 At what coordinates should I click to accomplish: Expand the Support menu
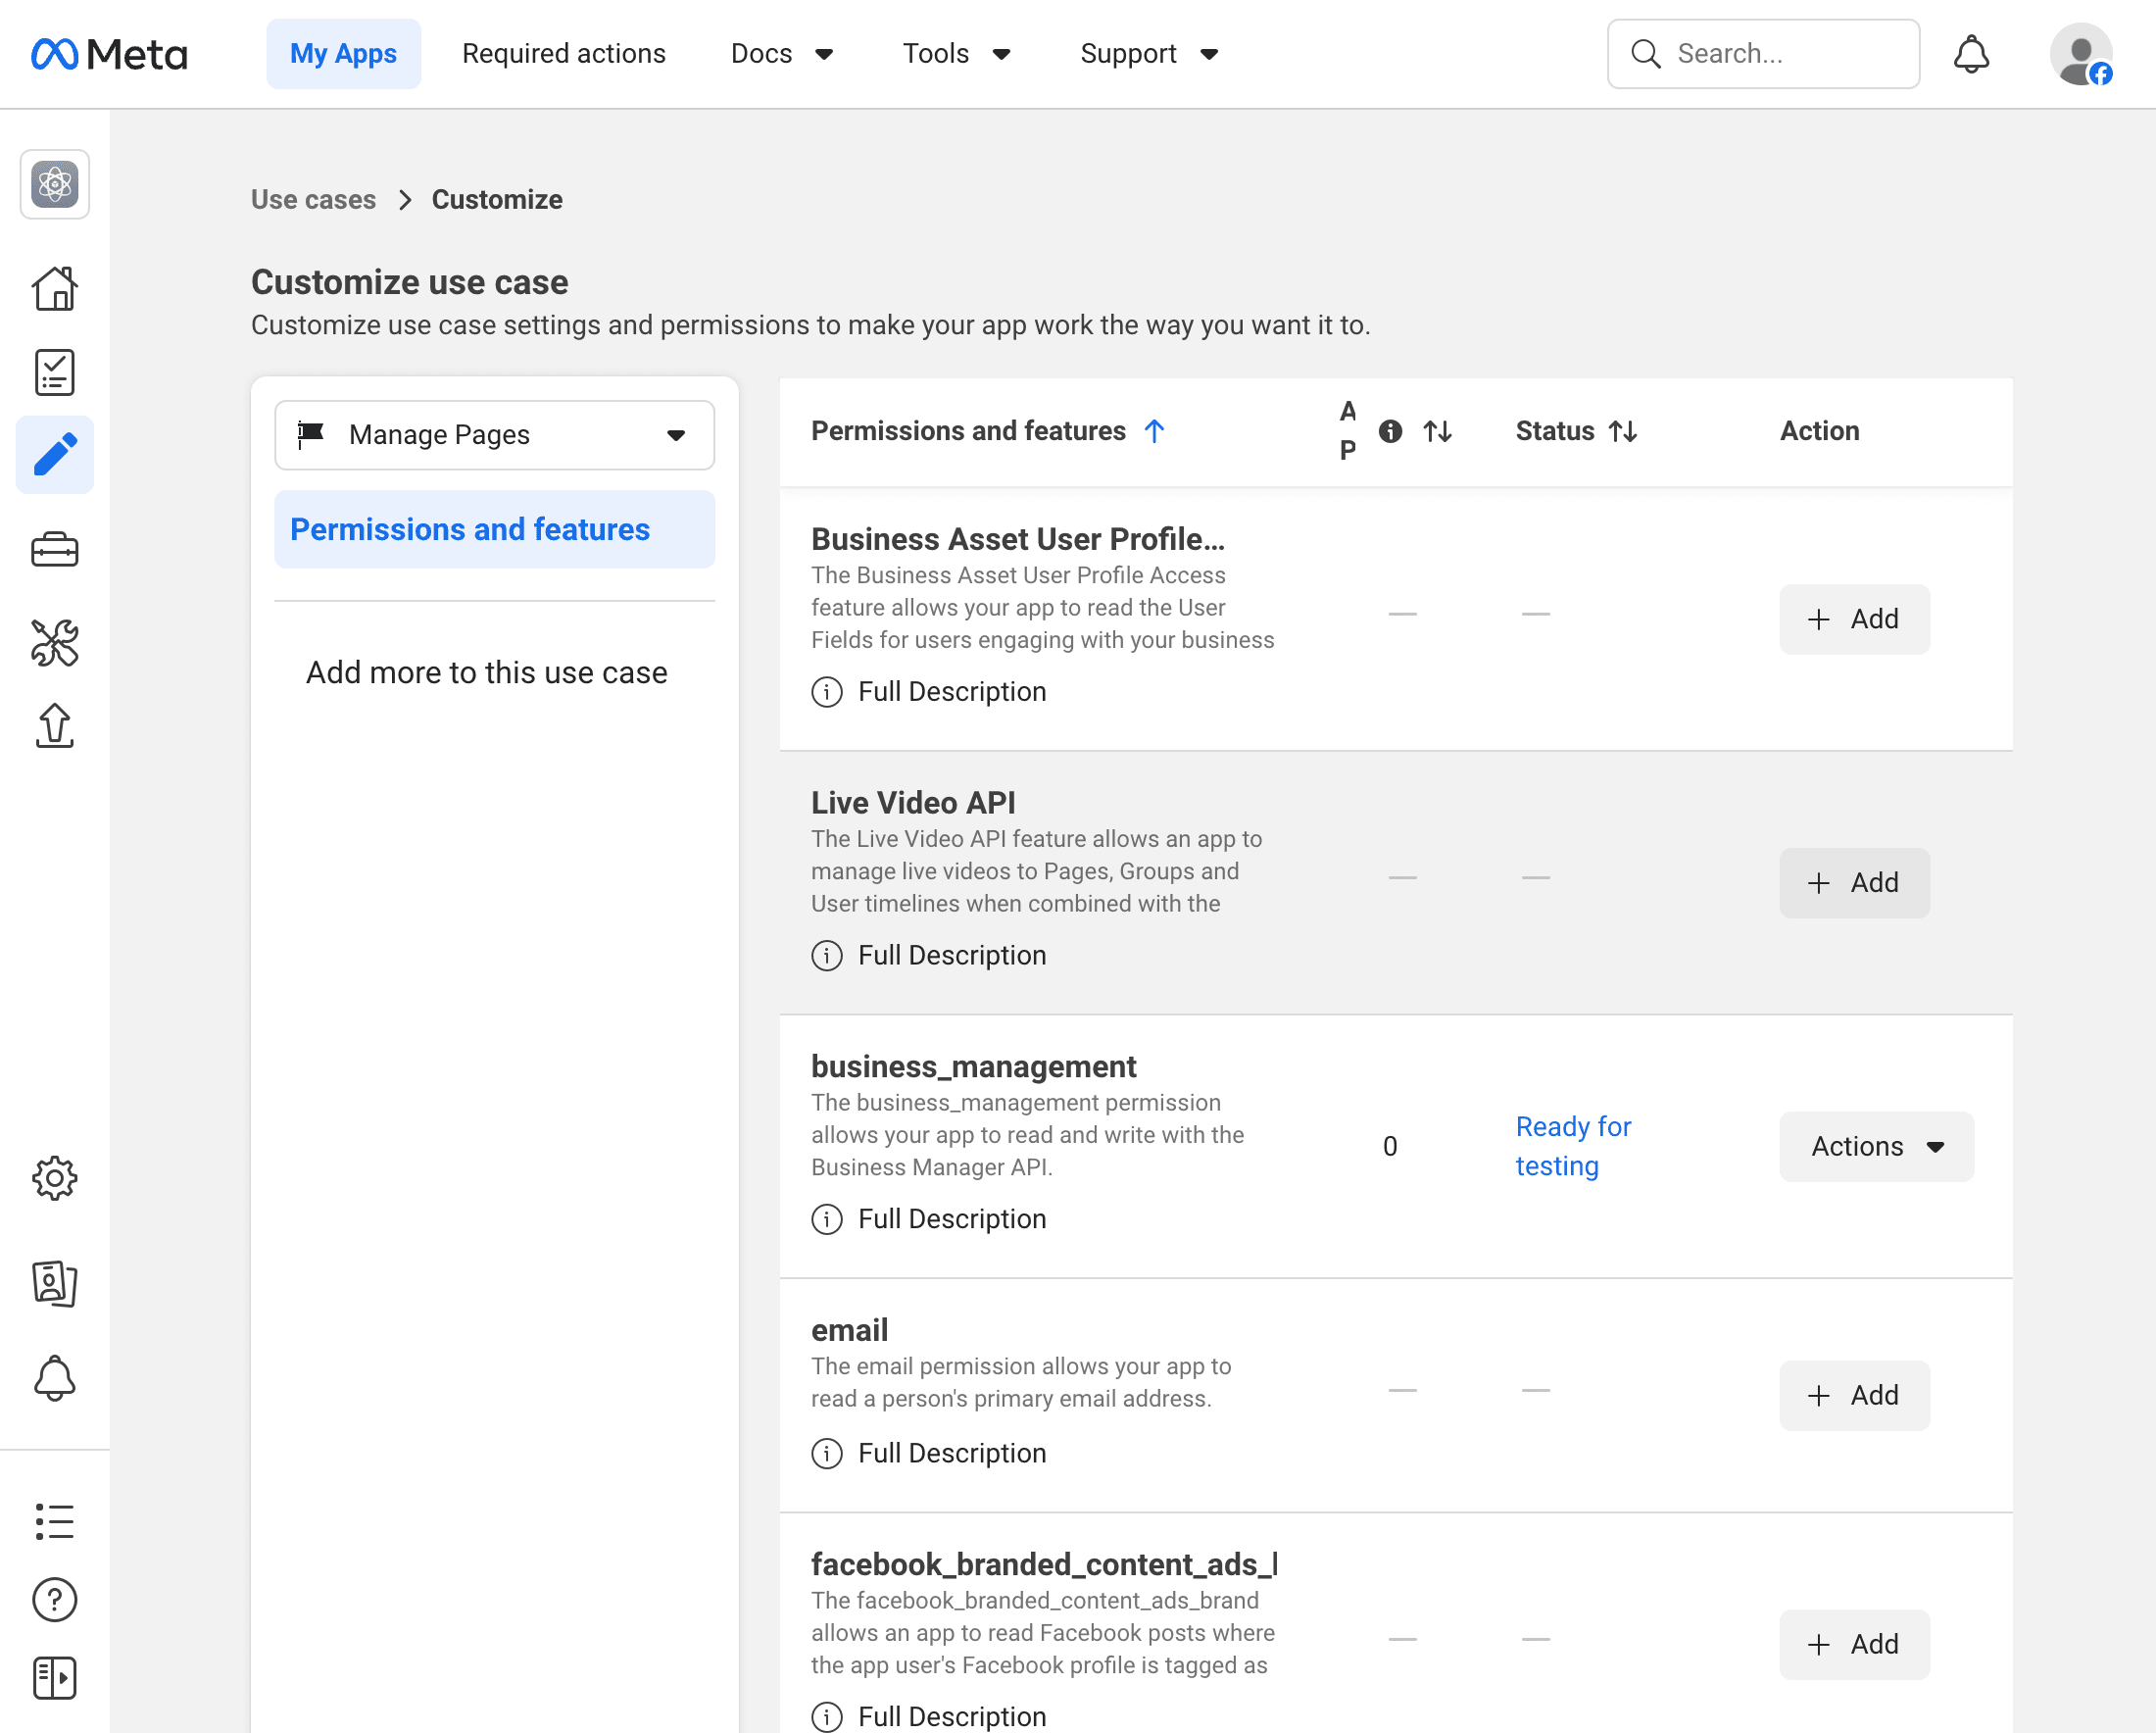1149,54
